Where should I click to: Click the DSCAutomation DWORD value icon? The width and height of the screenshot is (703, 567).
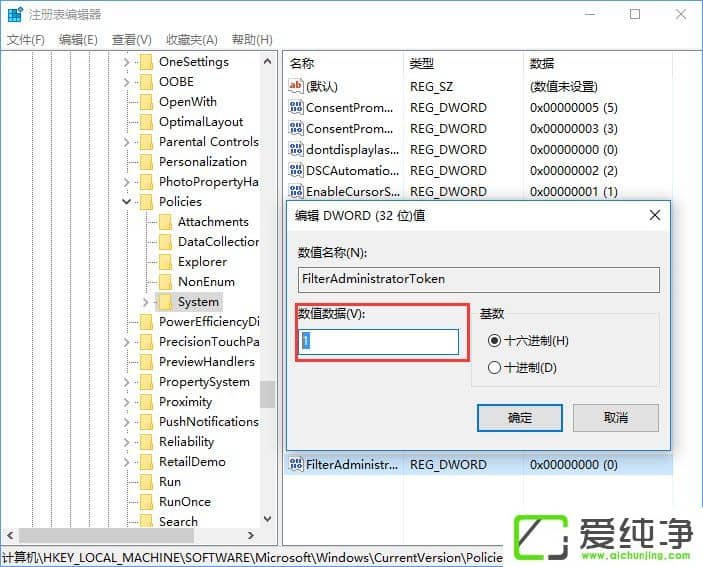(295, 170)
